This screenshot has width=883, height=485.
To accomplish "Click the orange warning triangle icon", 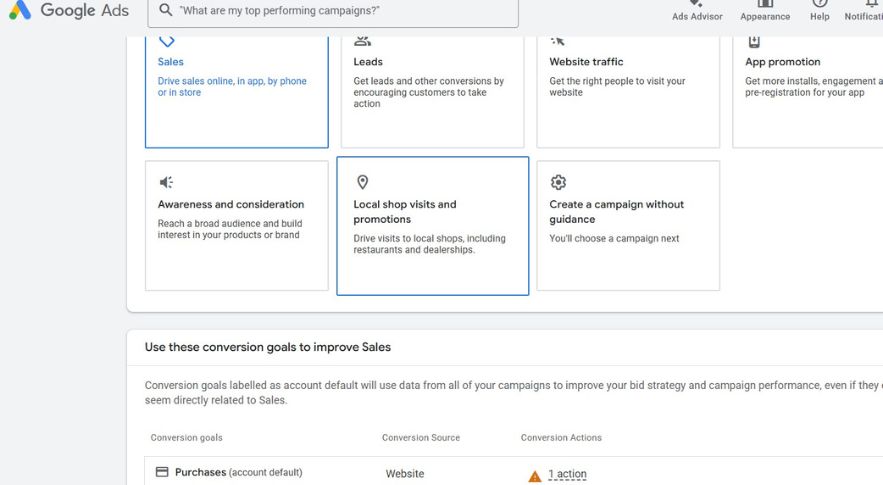I will [534, 476].
